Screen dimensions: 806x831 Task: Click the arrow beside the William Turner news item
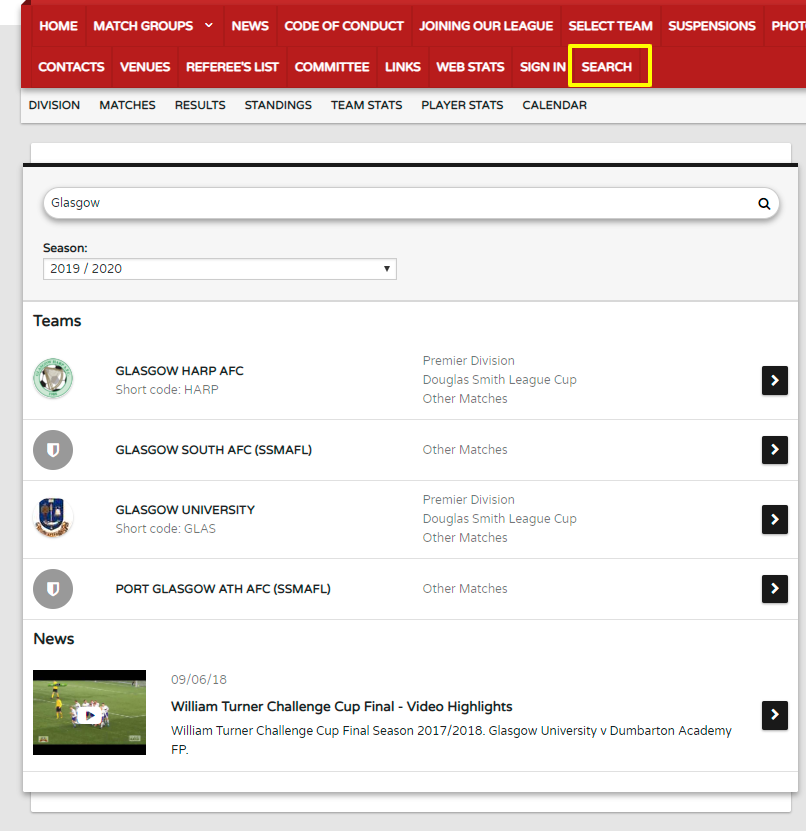[x=775, y=715]
